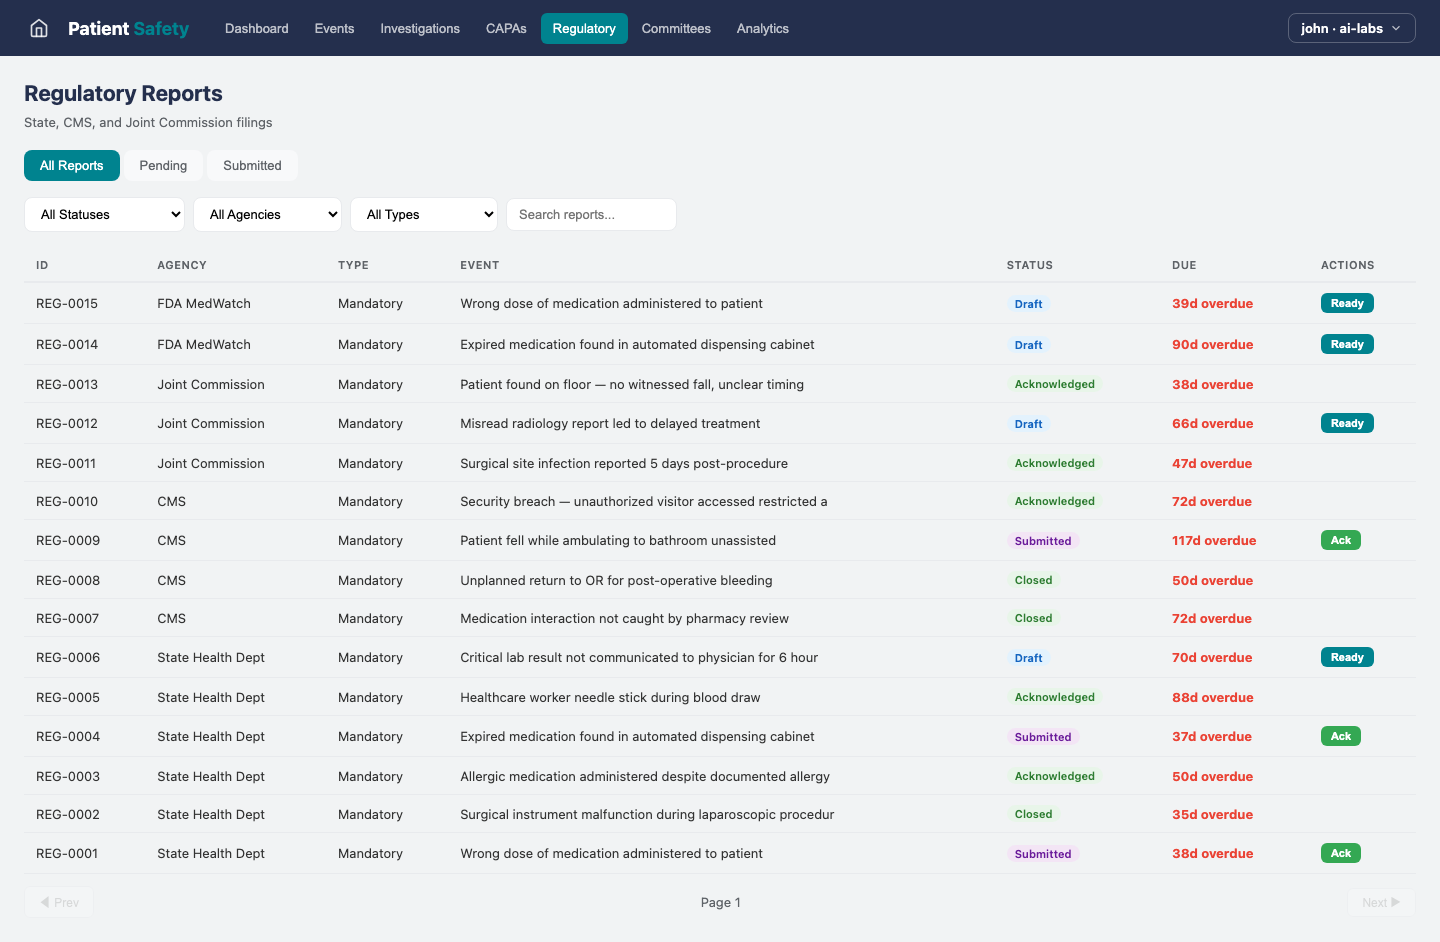Expand the All Types filter dropdown
The width and height of the screenshot is (1440, 942).
424,214
